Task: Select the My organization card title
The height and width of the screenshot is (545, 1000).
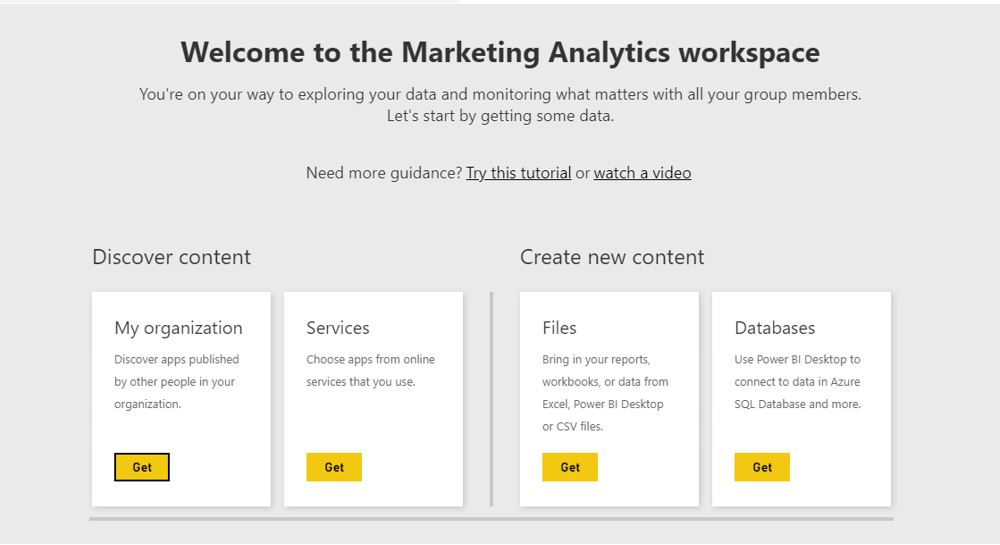Action: [x=178, y=328]
